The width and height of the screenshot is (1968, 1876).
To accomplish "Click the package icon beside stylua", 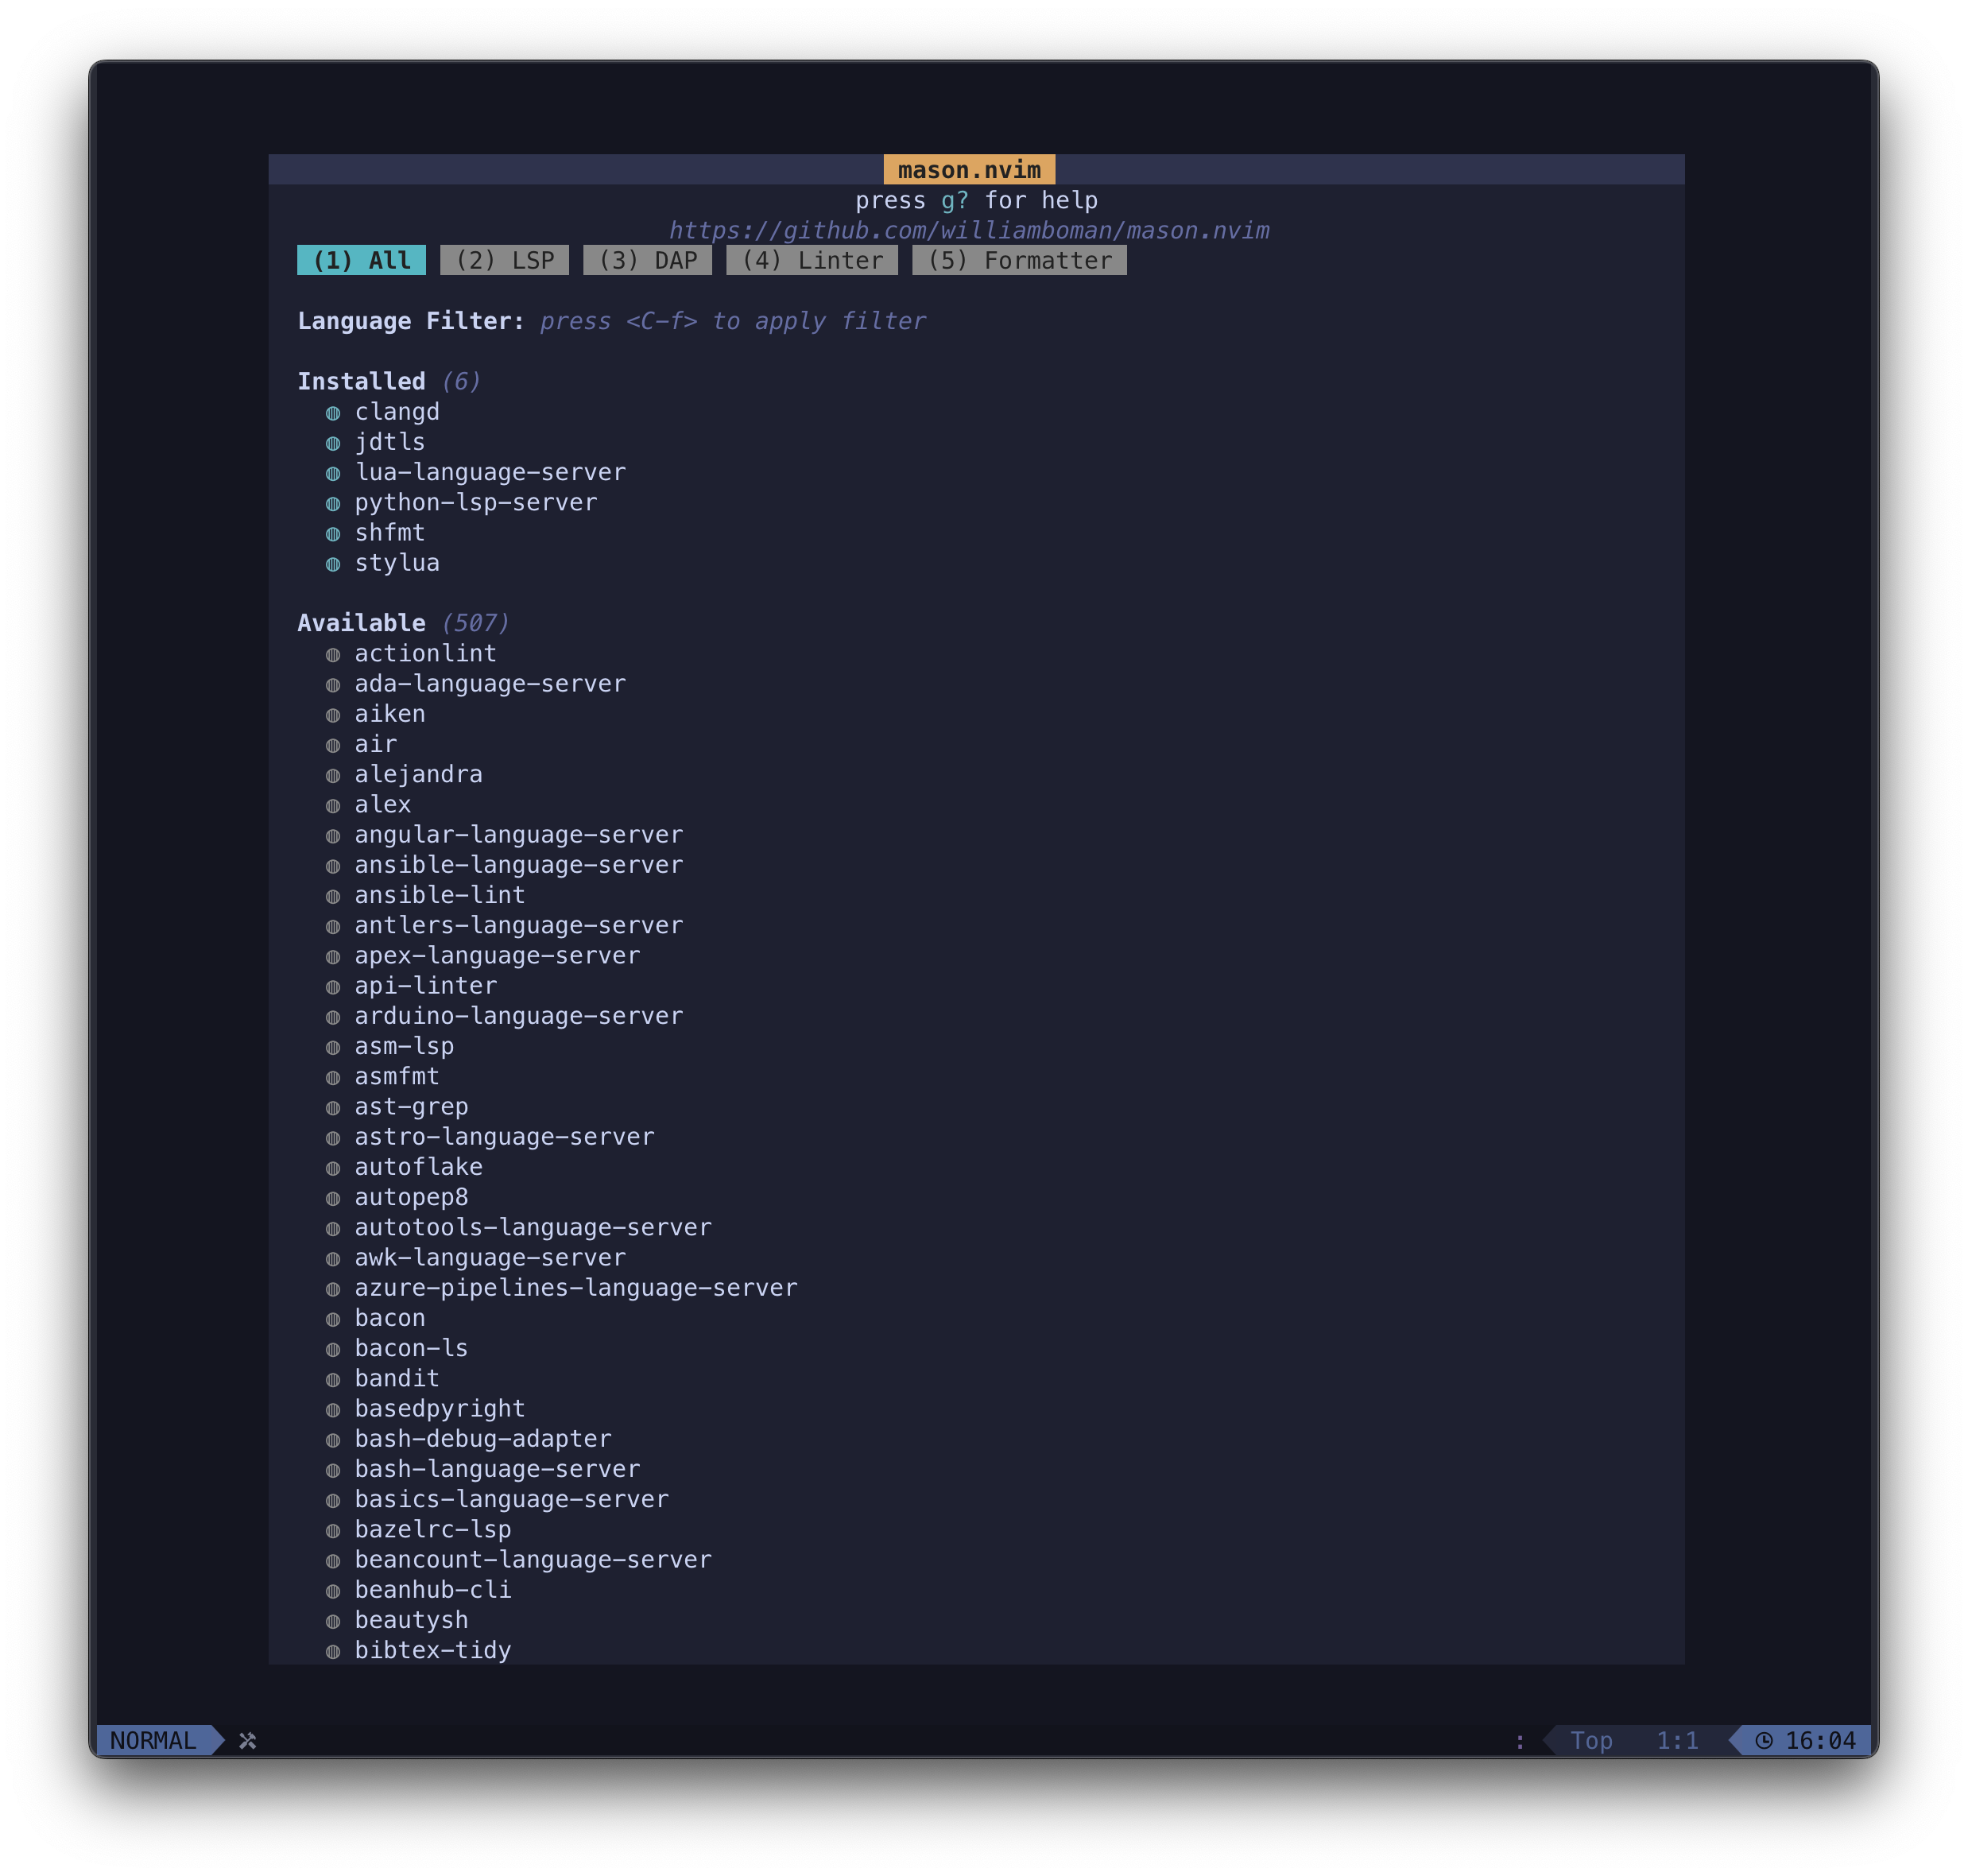I will (333, 564).
